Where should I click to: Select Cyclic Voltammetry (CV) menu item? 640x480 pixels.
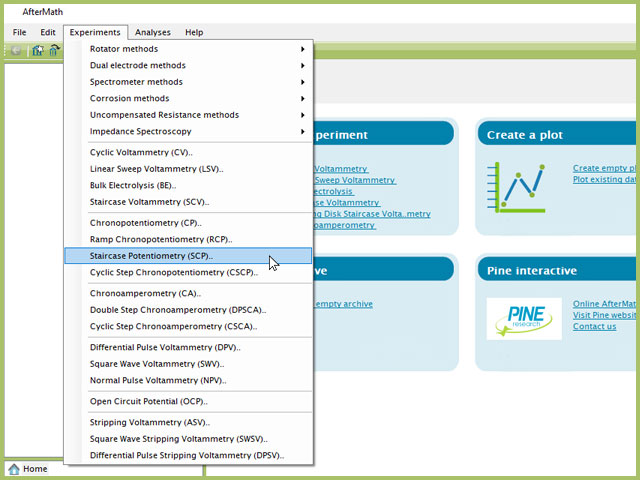tap(189, 152)
